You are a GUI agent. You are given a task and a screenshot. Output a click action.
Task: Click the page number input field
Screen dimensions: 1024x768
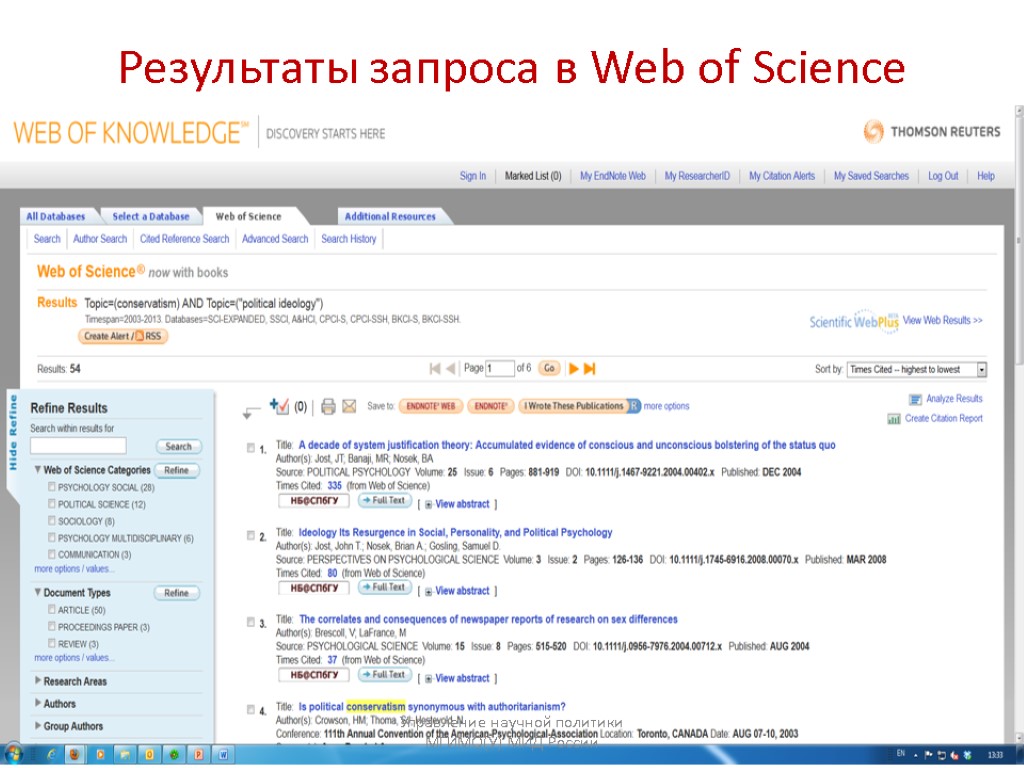pos(500,369)
